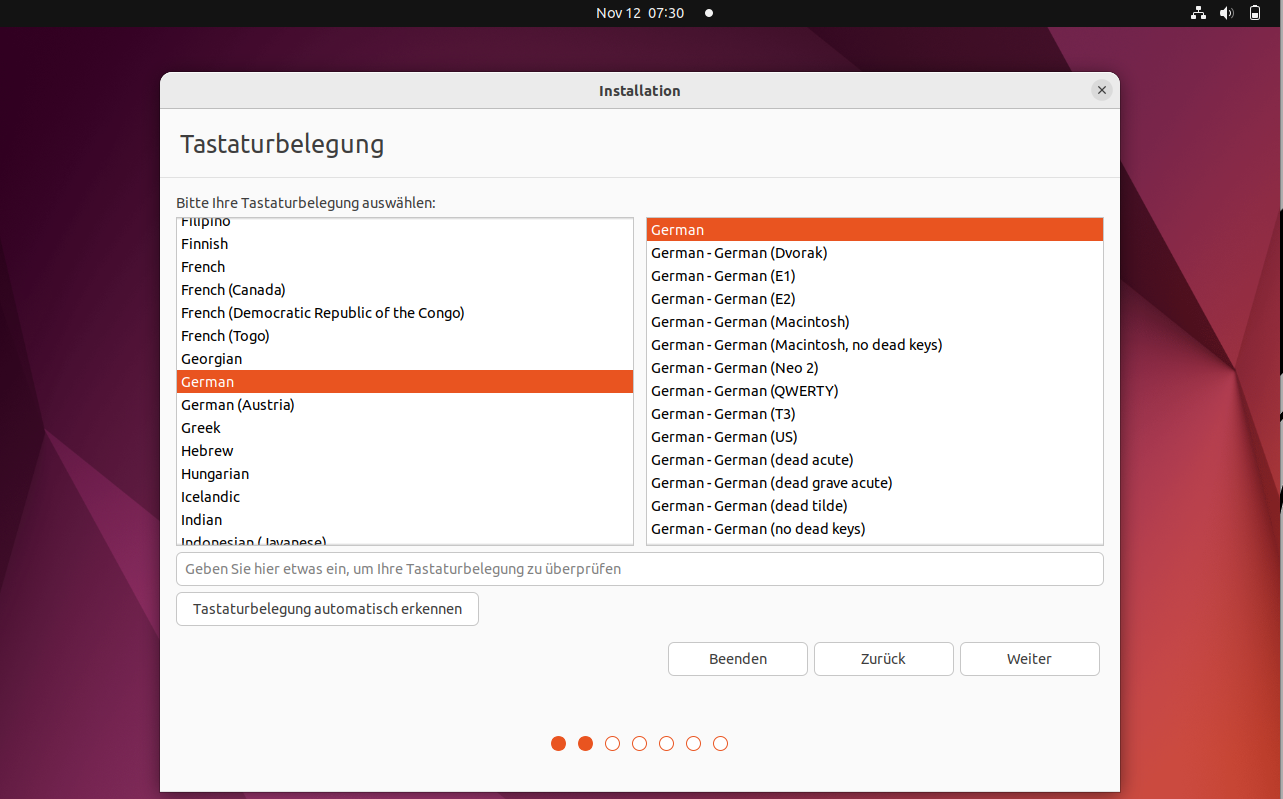Choose German - German (Neo 2) variant
Screen dimensions: 1283x799
tap(734, 368)
